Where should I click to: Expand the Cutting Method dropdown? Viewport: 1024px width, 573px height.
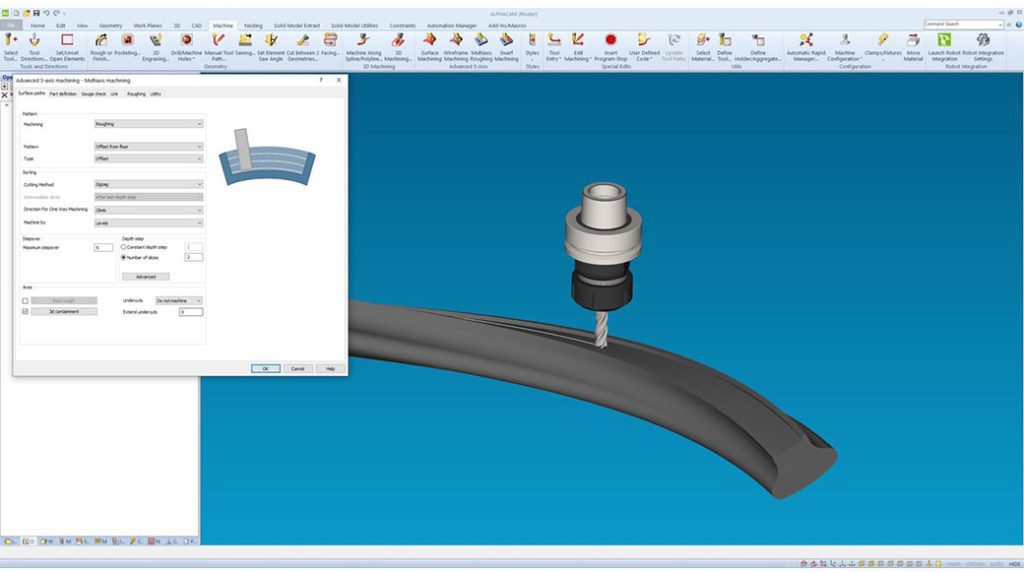coord(148,184)
